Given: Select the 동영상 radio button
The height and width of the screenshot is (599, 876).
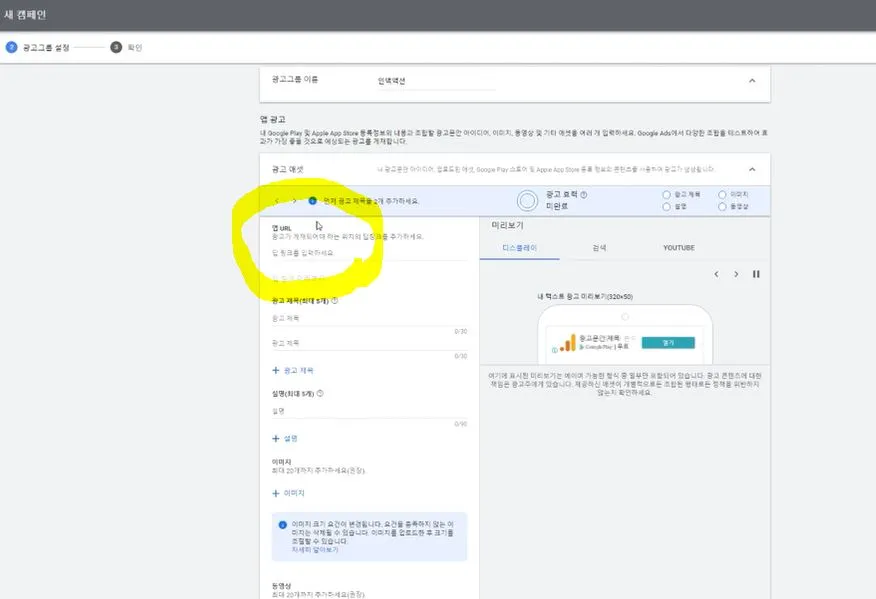Looking at the screenshot, I should click(723, 205).
